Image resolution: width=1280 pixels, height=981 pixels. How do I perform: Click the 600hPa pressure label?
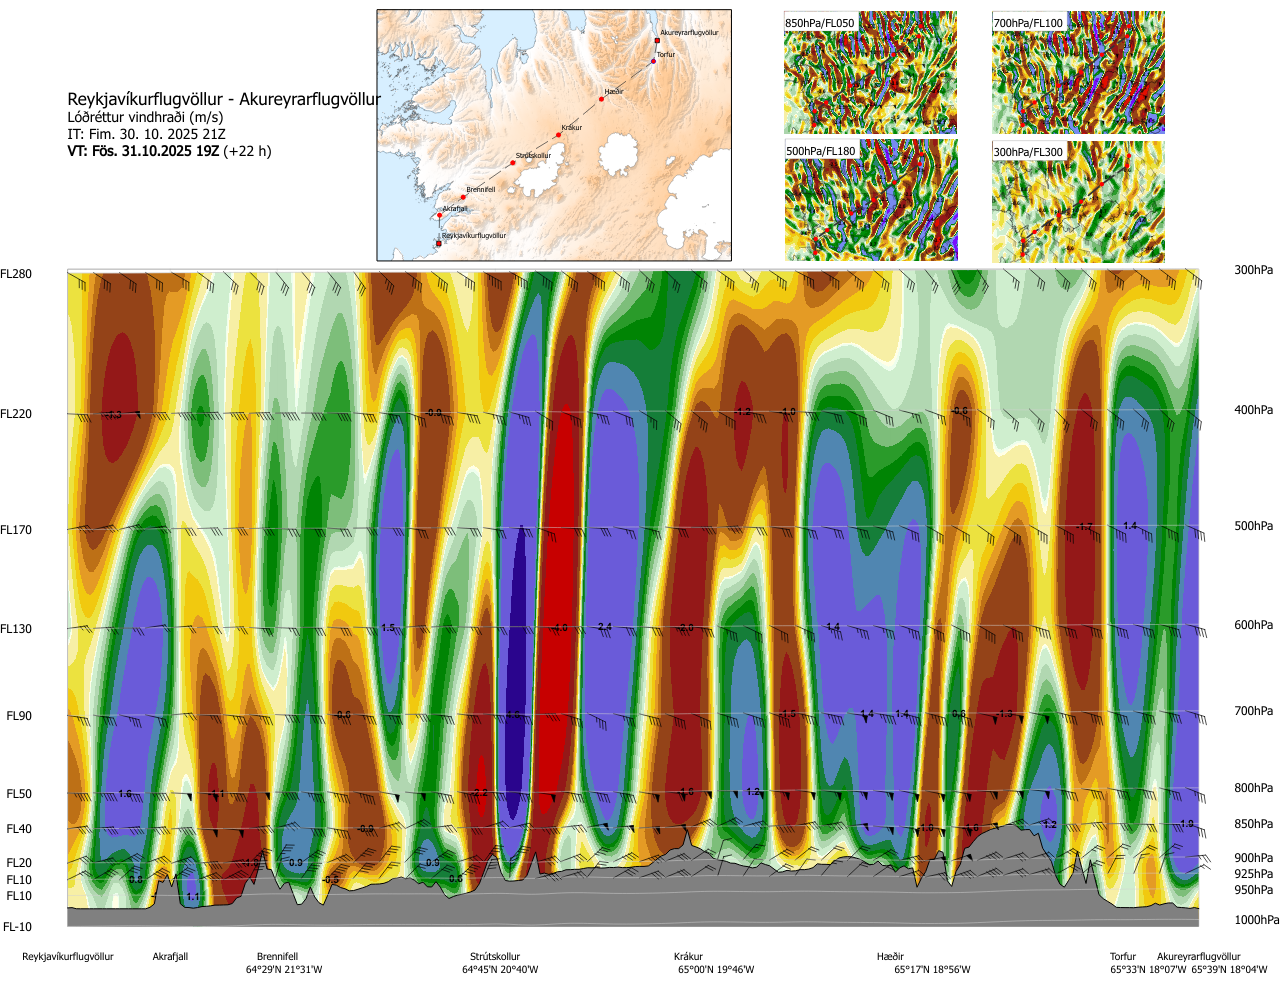tap(1253, 625)
